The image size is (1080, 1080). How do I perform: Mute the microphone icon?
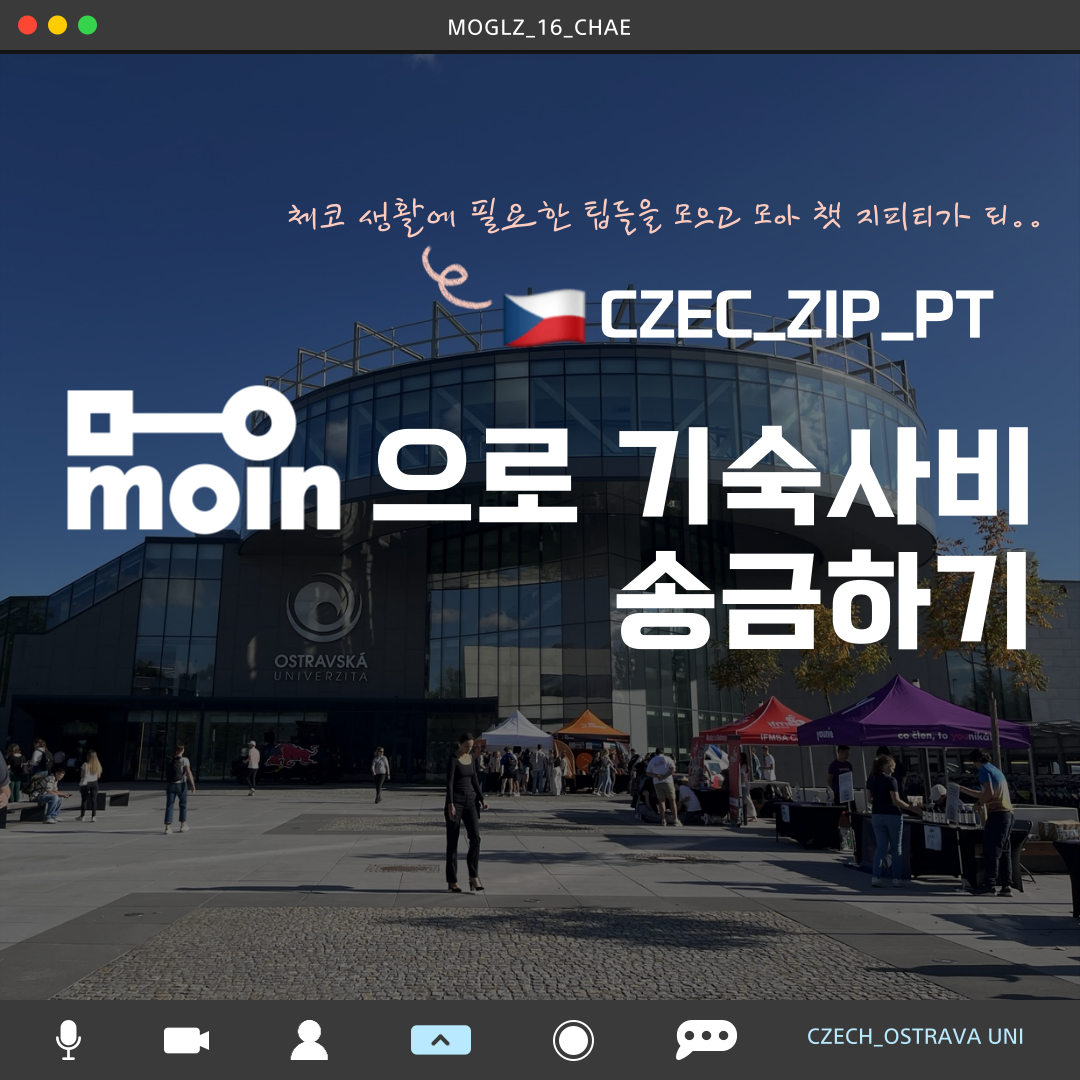[x=68, y=1039]
